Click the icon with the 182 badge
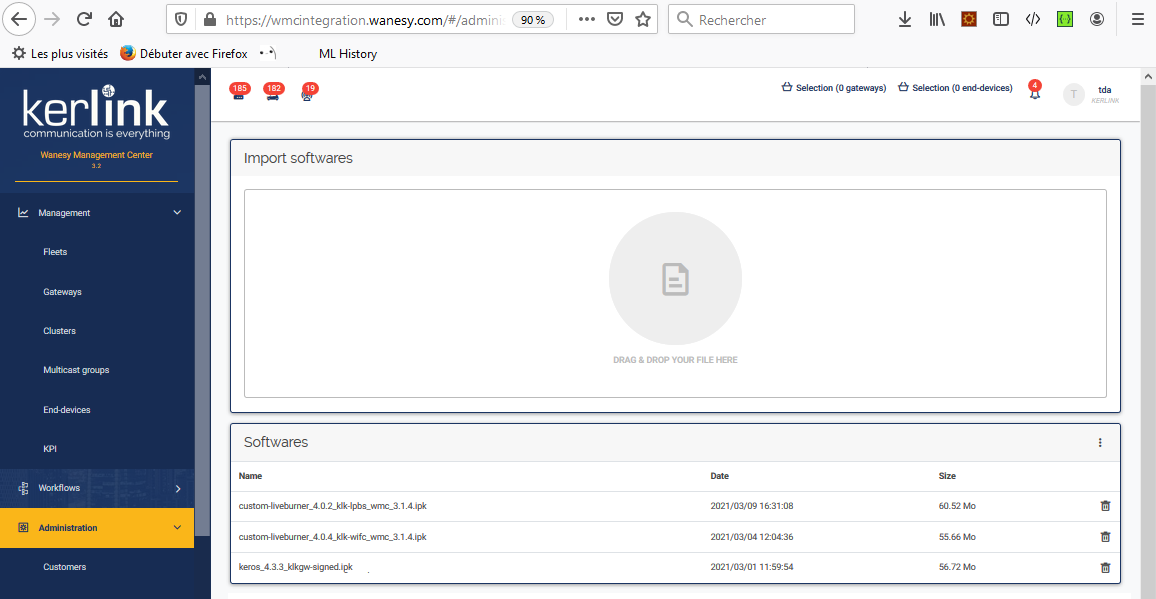This screenshot has width=1156, height=599. click(x=273, y=94)
